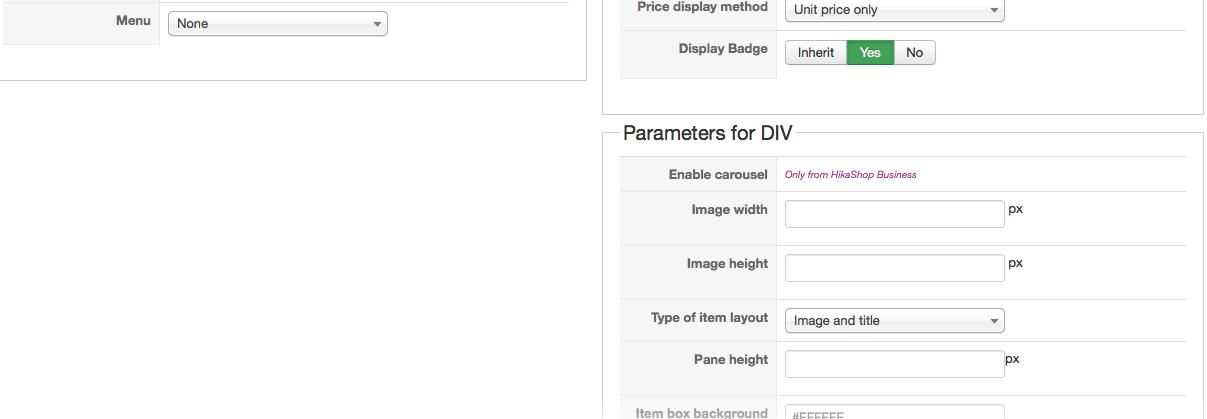Click into the Image height text box

[894, 268]
